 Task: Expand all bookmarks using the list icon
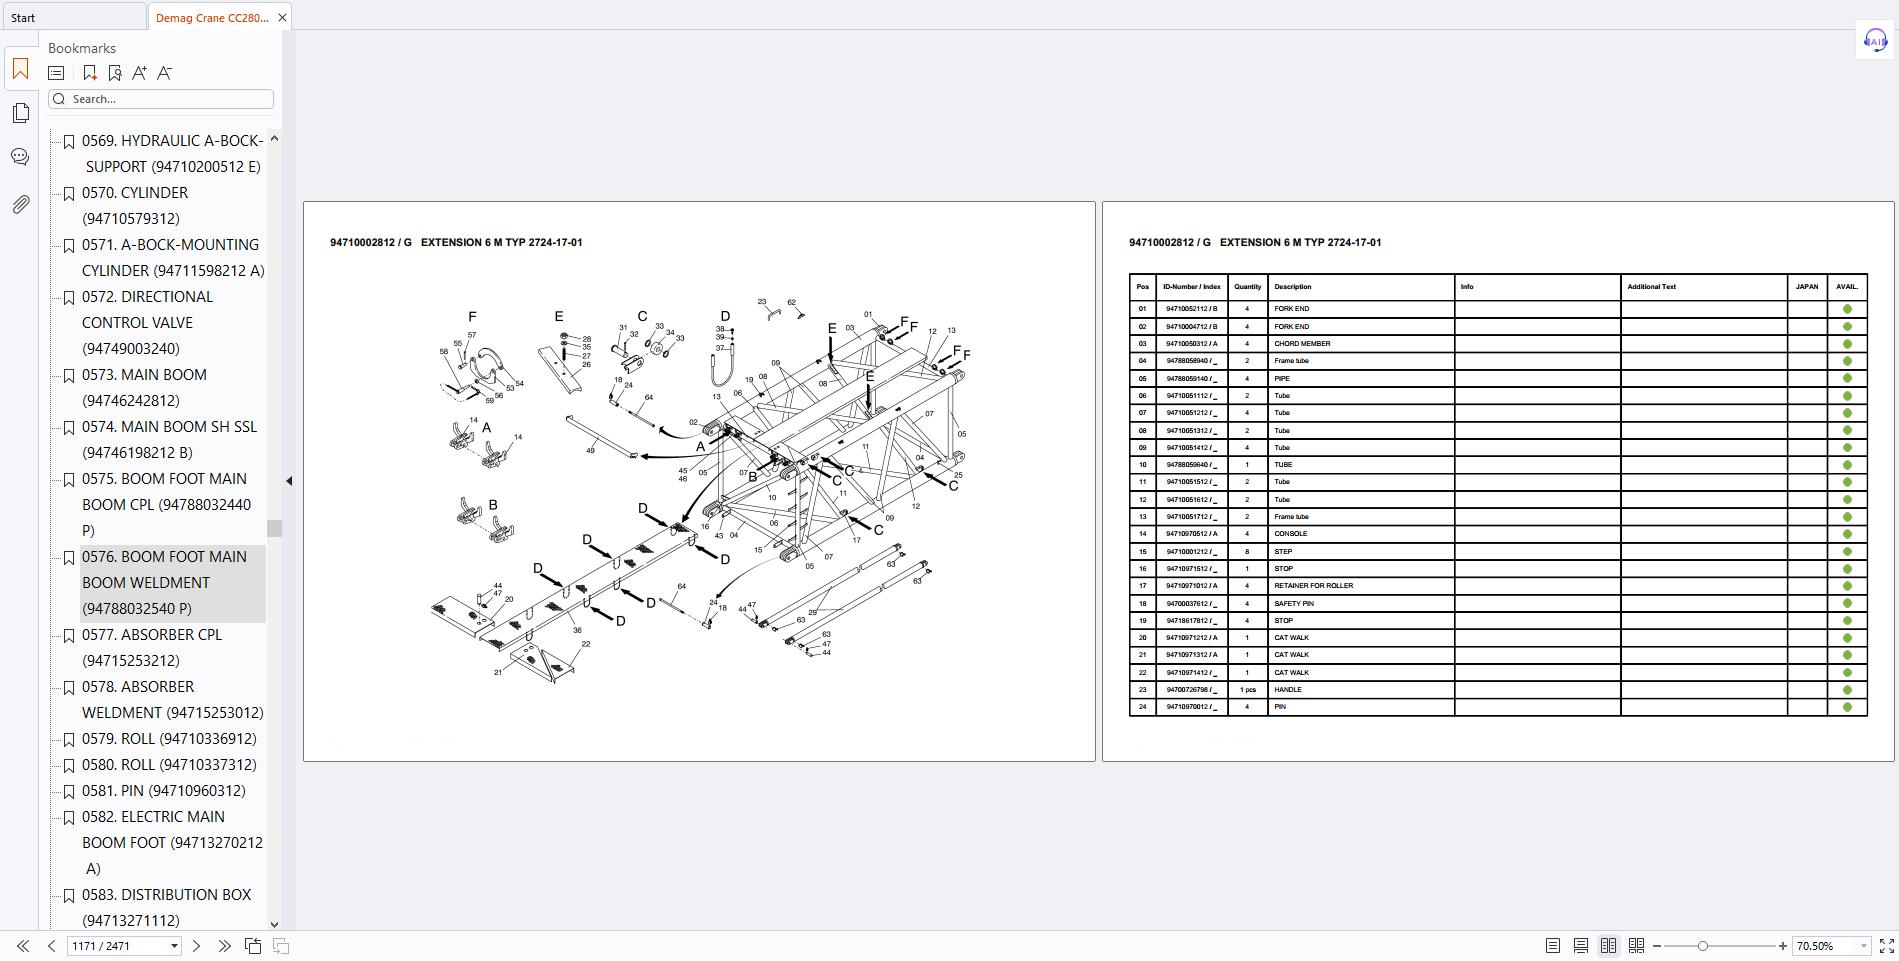pos(56,72)
